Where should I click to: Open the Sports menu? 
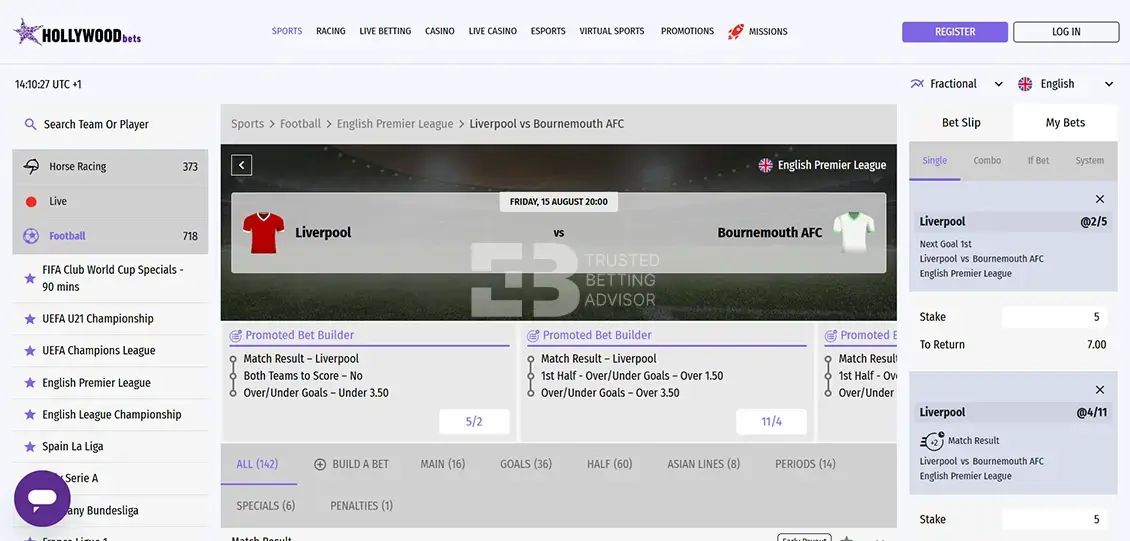[287, 31]
